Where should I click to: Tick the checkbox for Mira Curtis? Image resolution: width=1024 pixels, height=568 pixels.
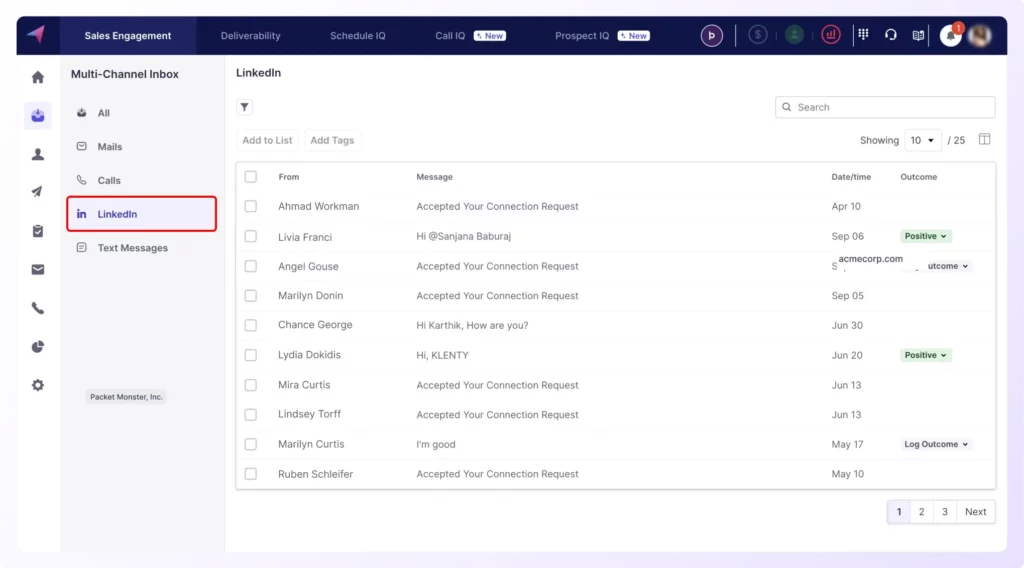(251, 385)
